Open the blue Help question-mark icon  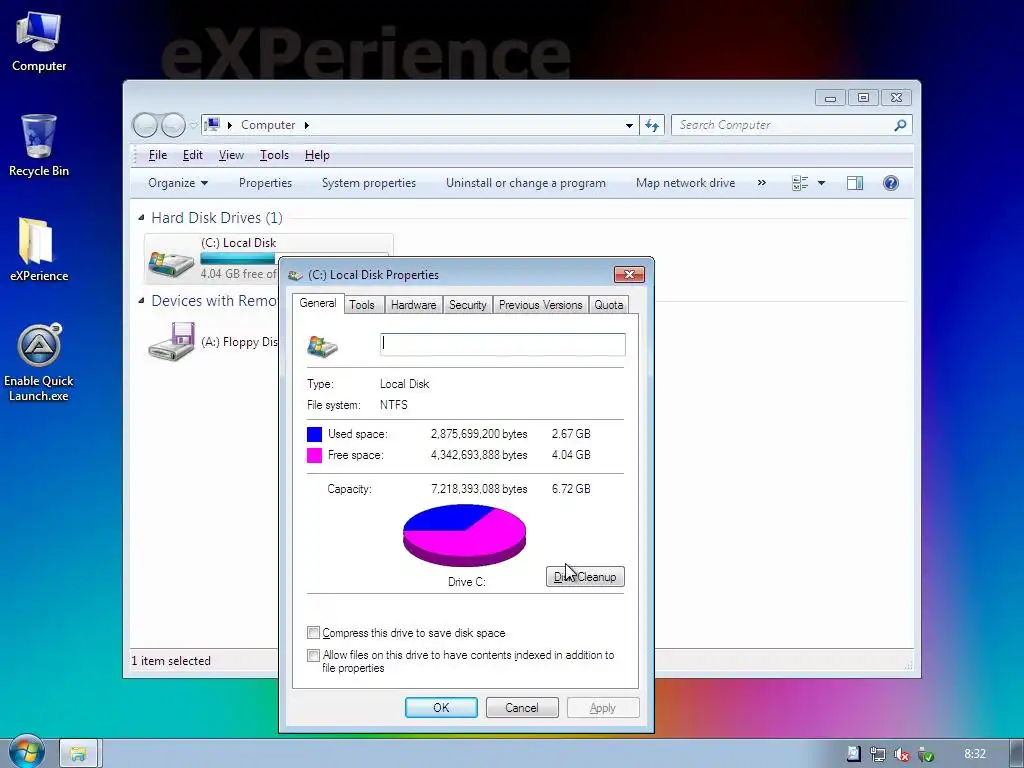tap(891, 183)
